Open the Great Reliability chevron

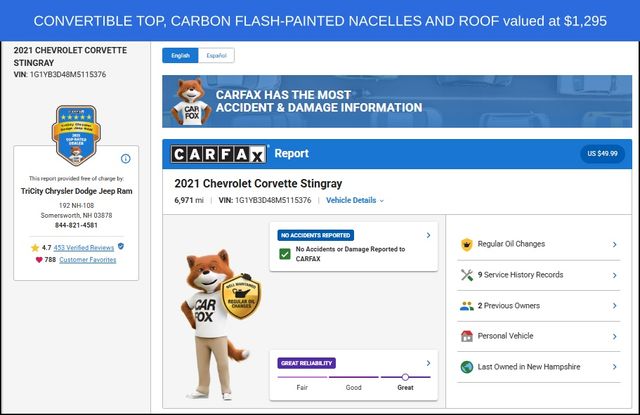coord(428,363)
